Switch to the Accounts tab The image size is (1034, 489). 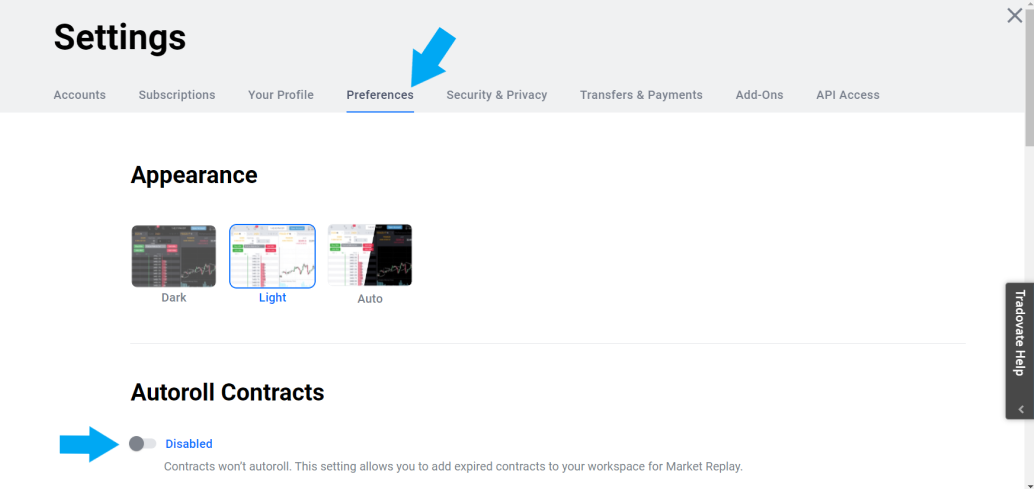[80, 95]
